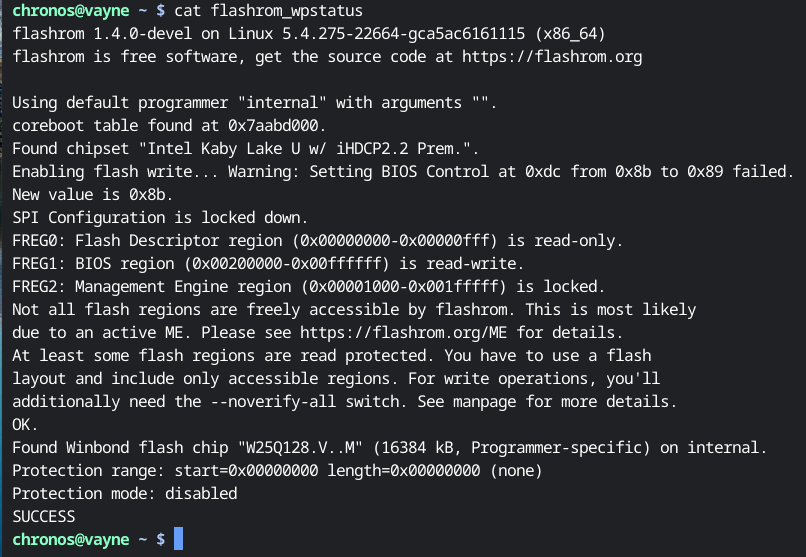
Task: Open the https://flashrom.org/ME details link
Action: (x=403, y=333)
